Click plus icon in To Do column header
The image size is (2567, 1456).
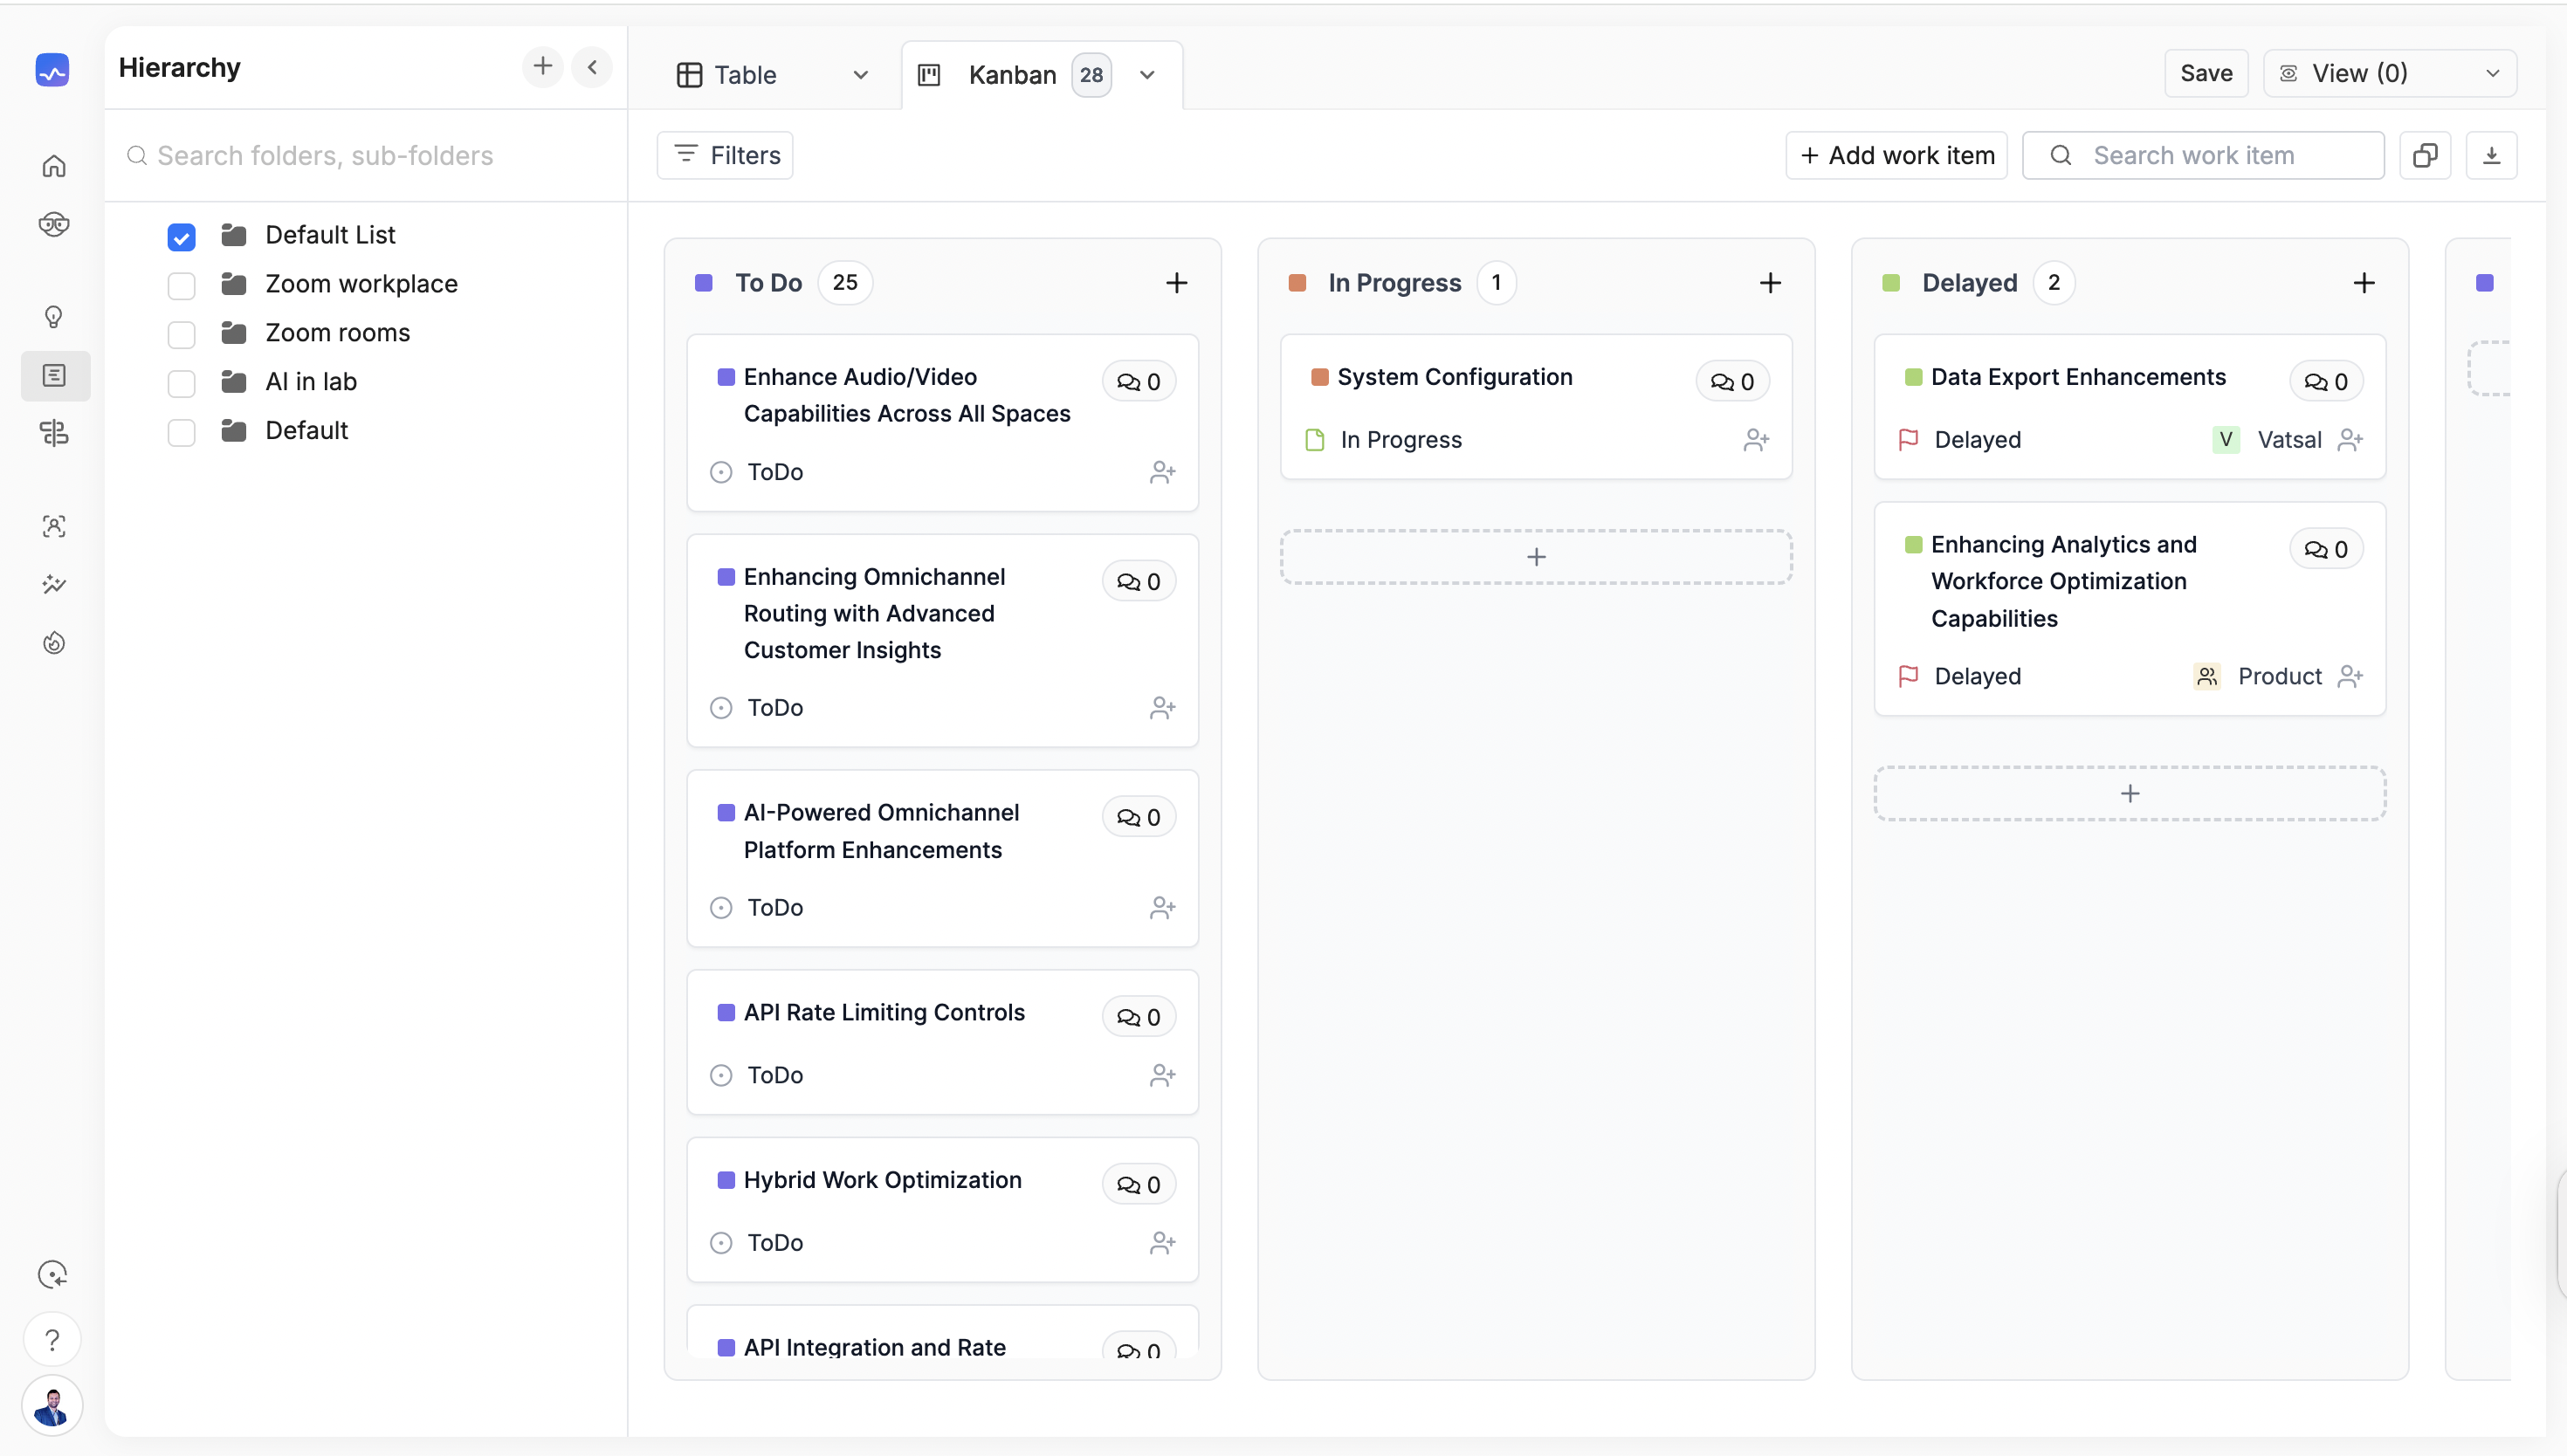[x=1176, y=283]
